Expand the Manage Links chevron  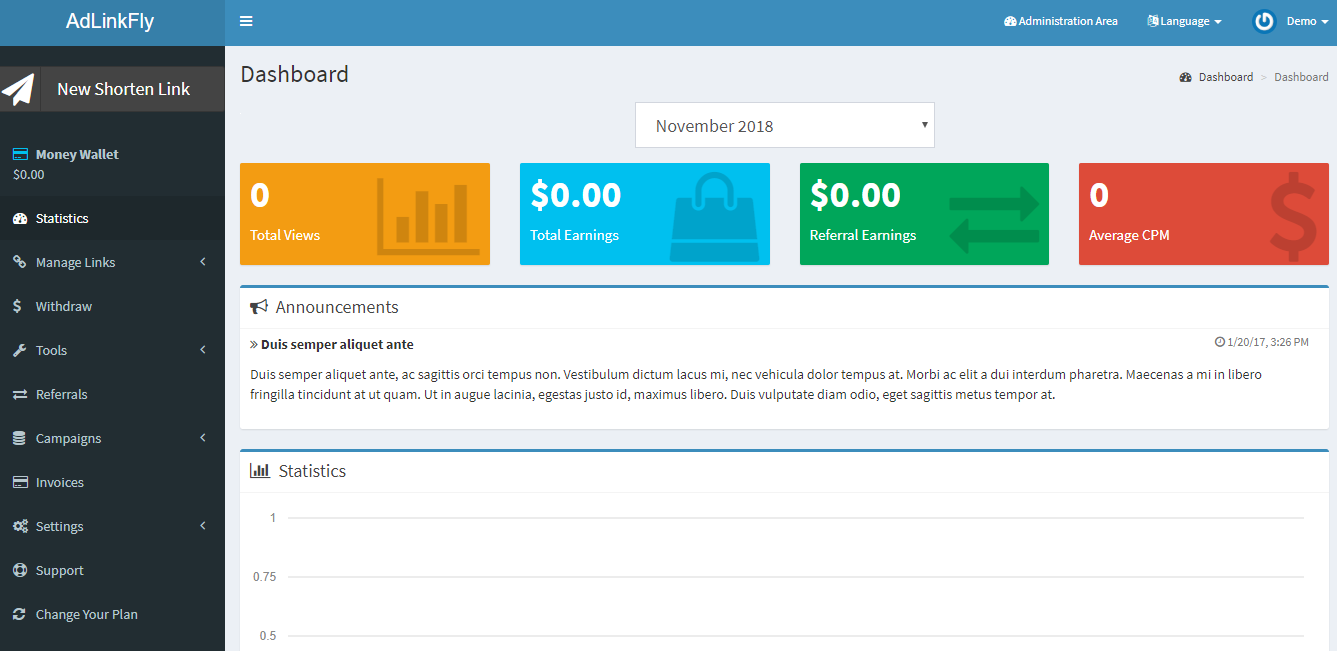pos(203,262)
